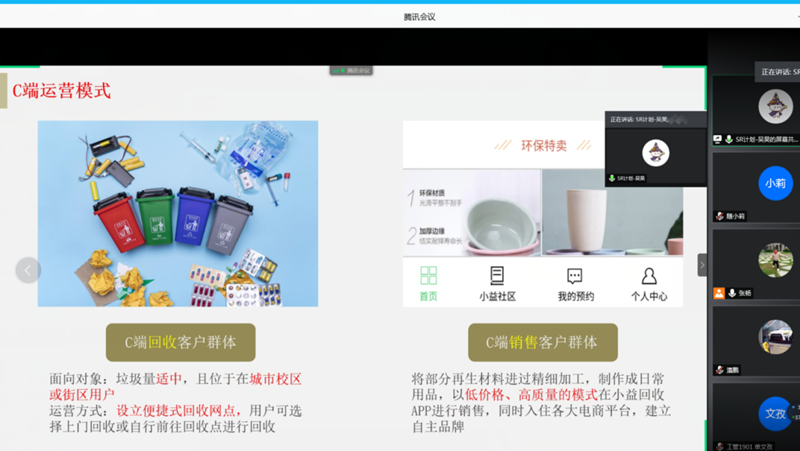The image size is (800, 451).
Task: Click the orange host badge on 张杨's tile
Action: [x=718, y=293]
